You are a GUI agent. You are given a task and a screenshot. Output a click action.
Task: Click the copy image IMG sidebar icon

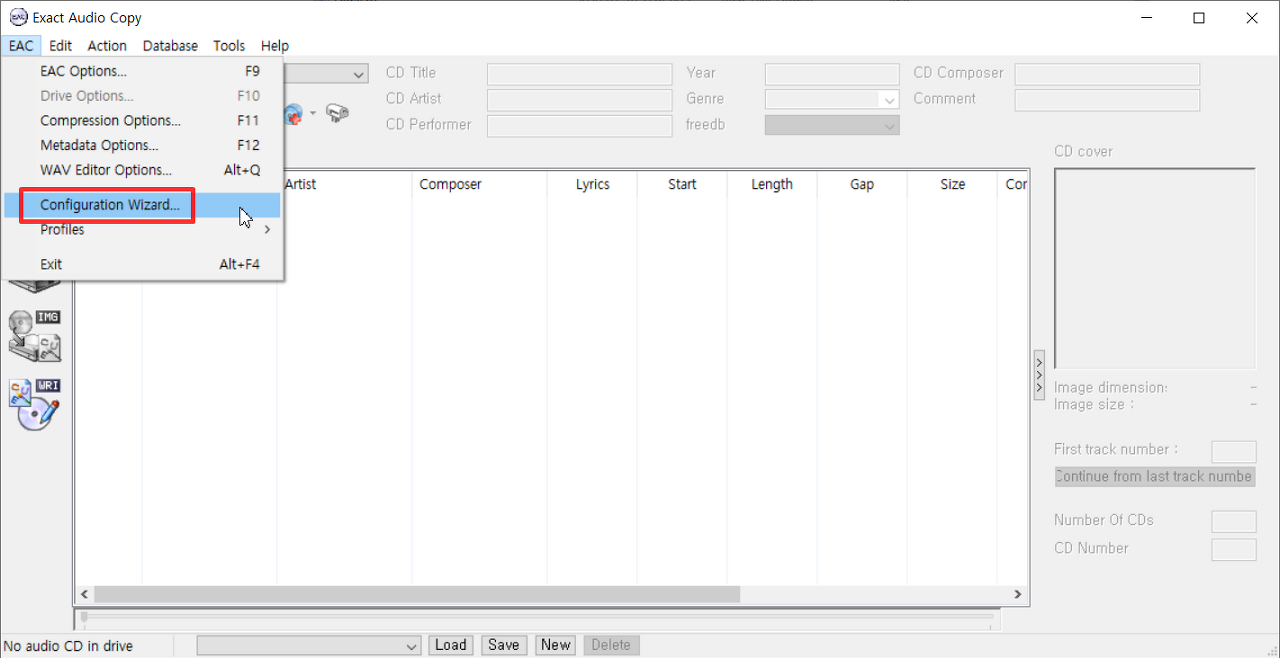(35, 335)
